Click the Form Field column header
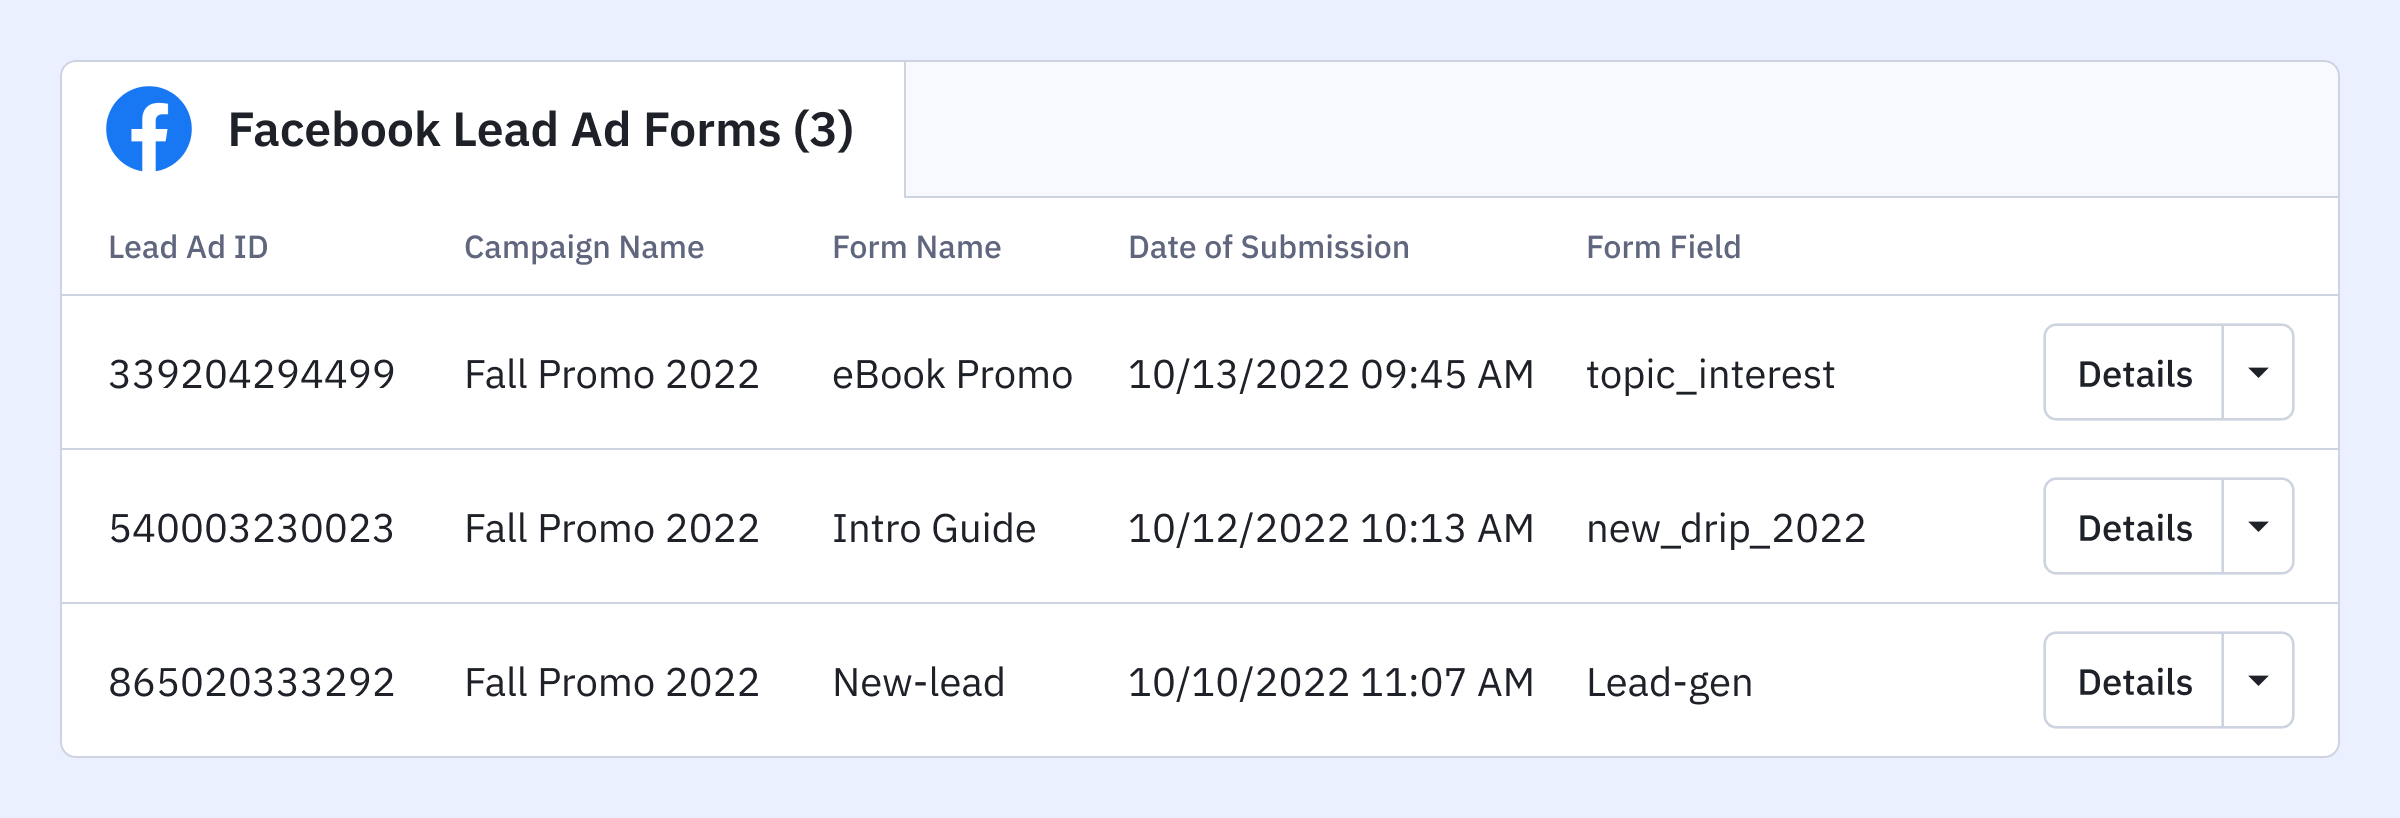This screenshot has height=818, width=2400. click(x=1663, y=247)
